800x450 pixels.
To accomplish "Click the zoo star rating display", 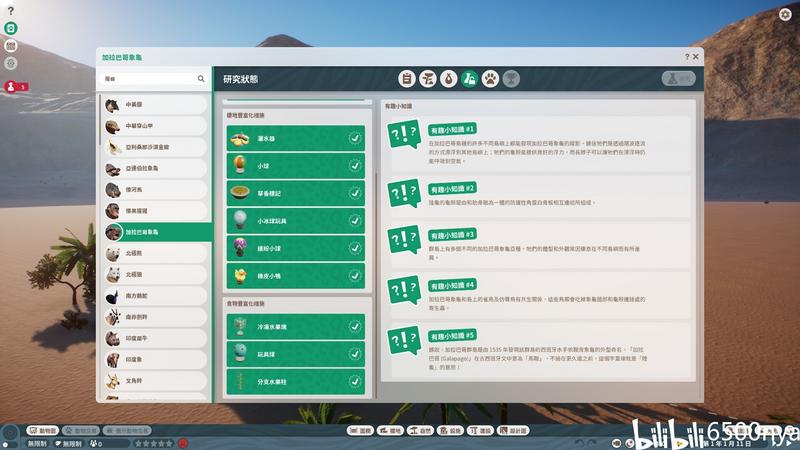I will [x=154, y=444].
